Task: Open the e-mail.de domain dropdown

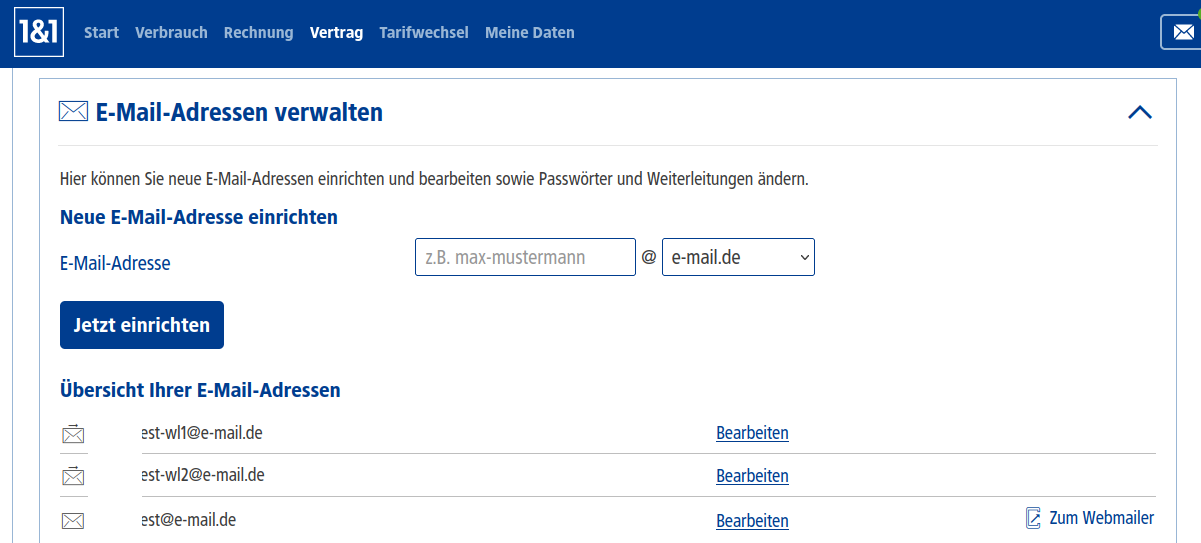Action: pos(738,257)
